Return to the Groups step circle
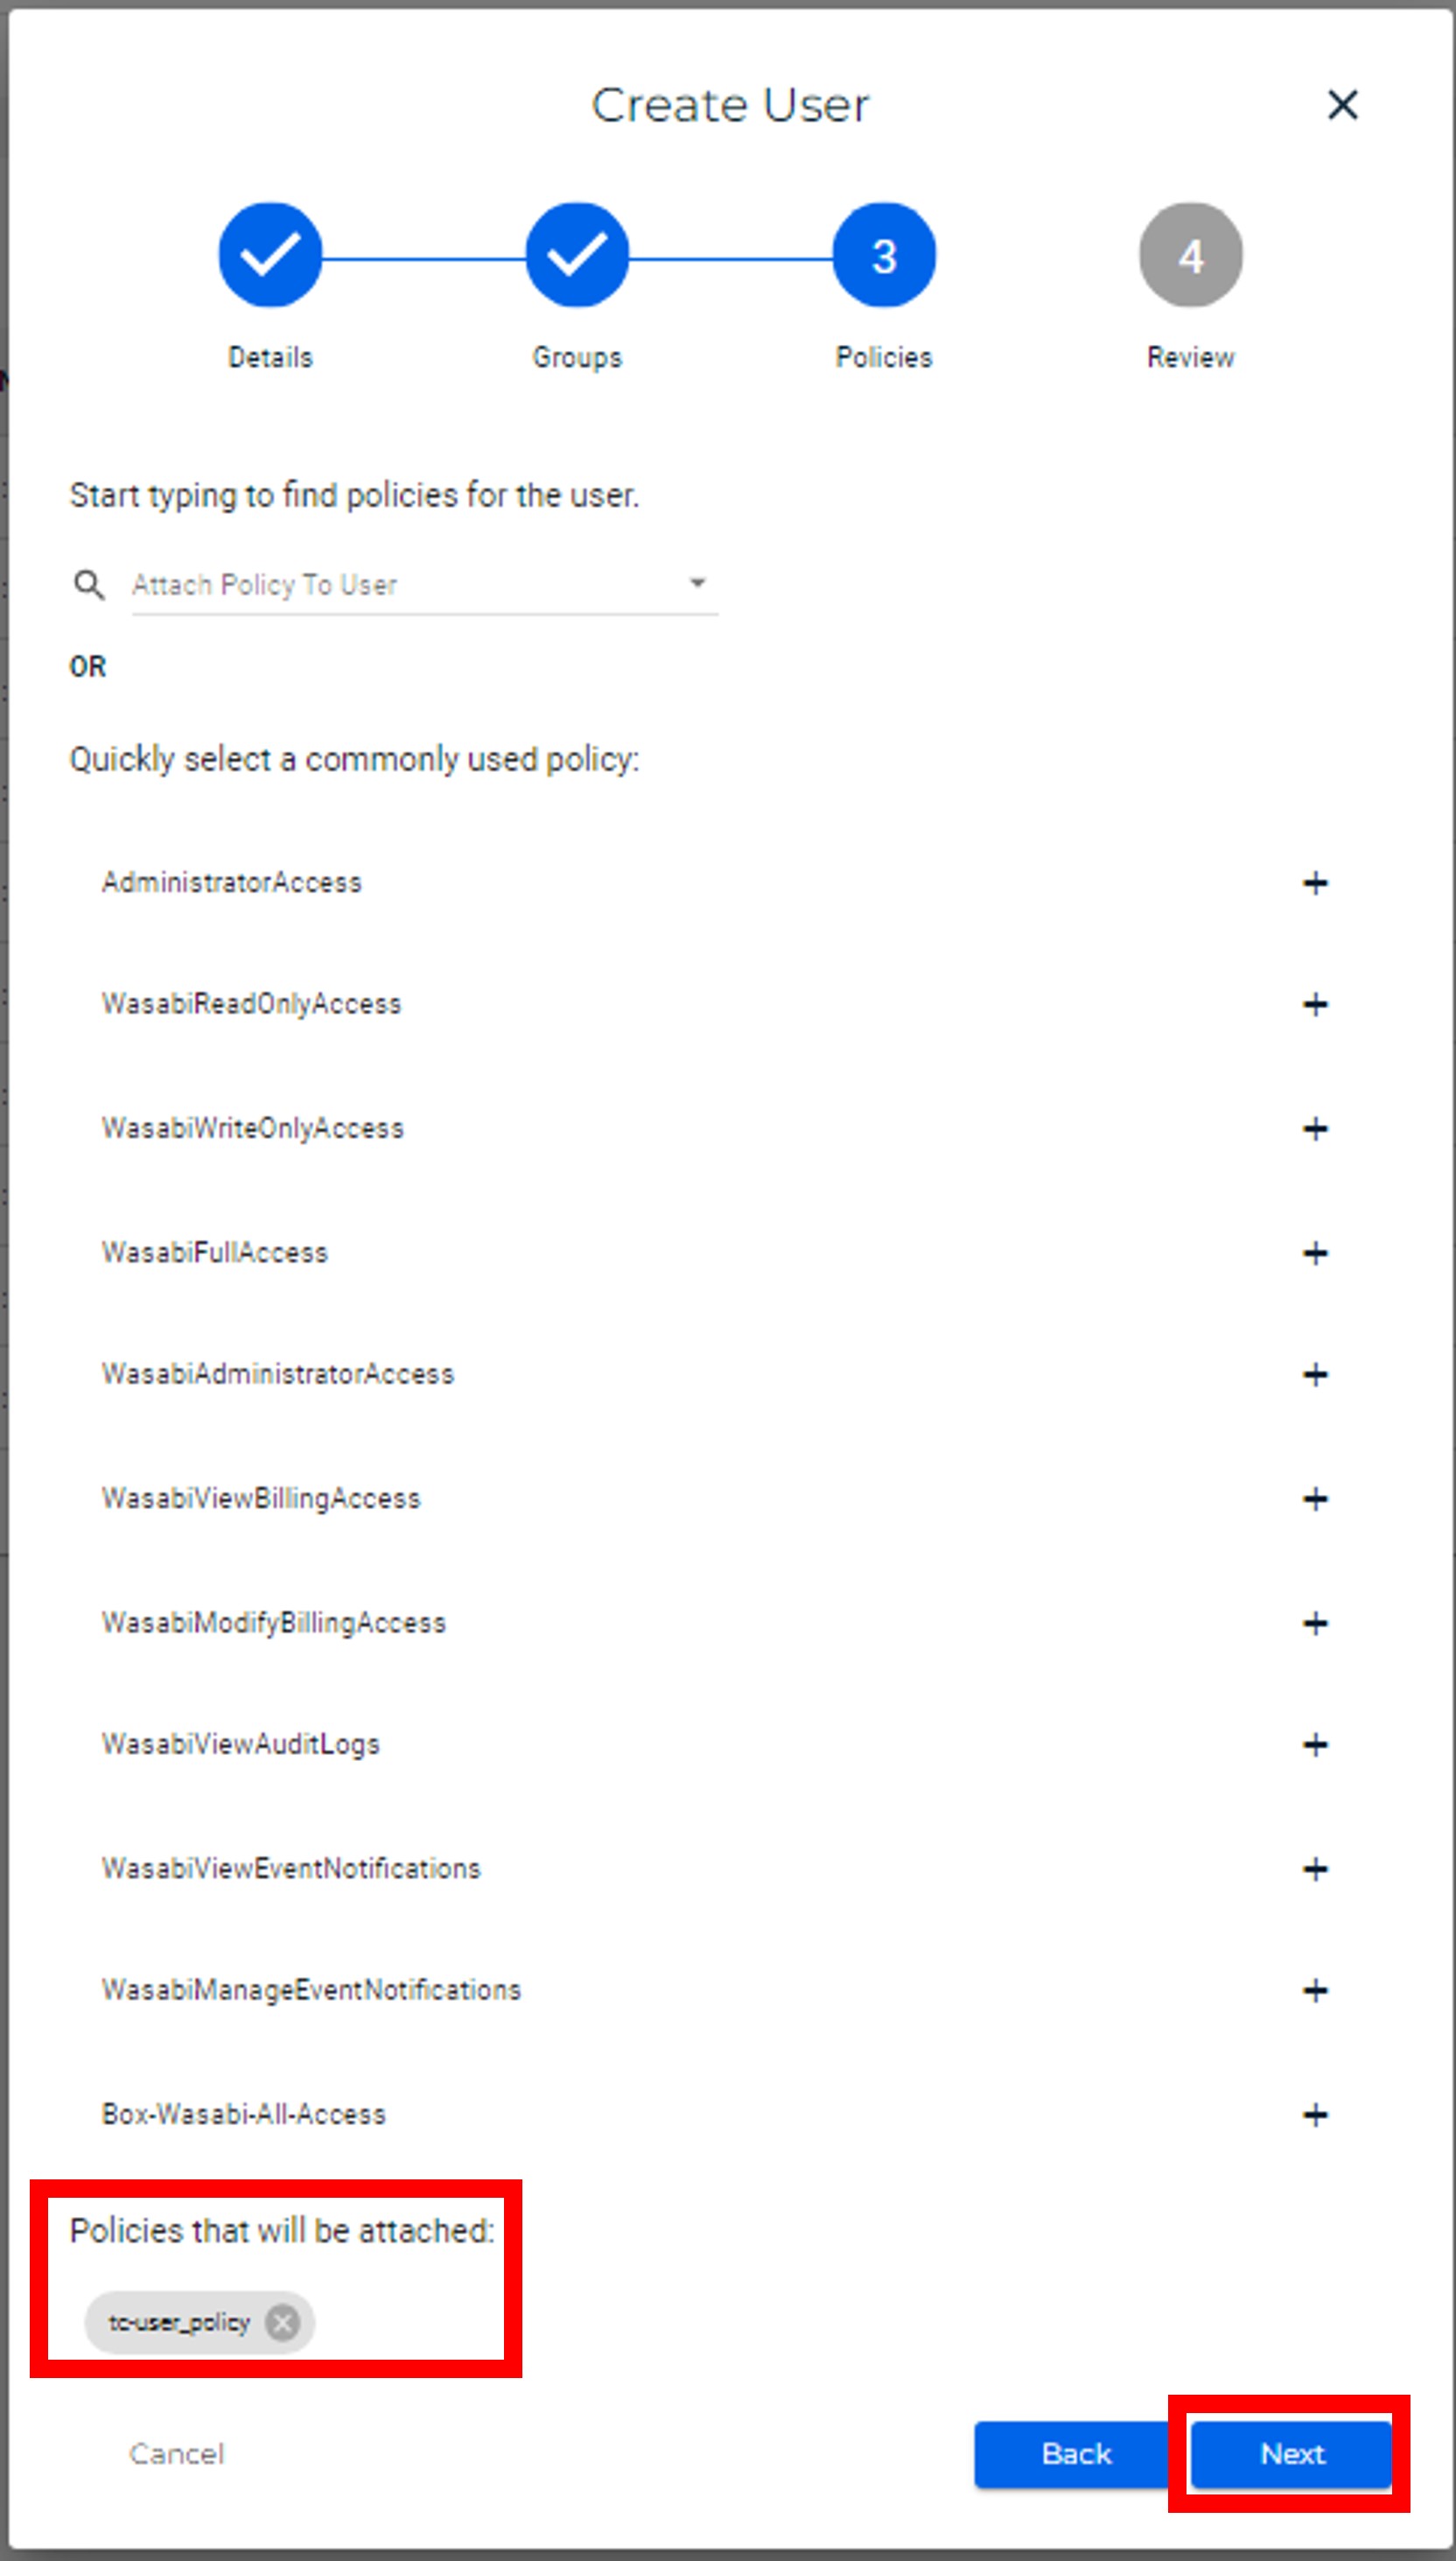 pos(577,256)
